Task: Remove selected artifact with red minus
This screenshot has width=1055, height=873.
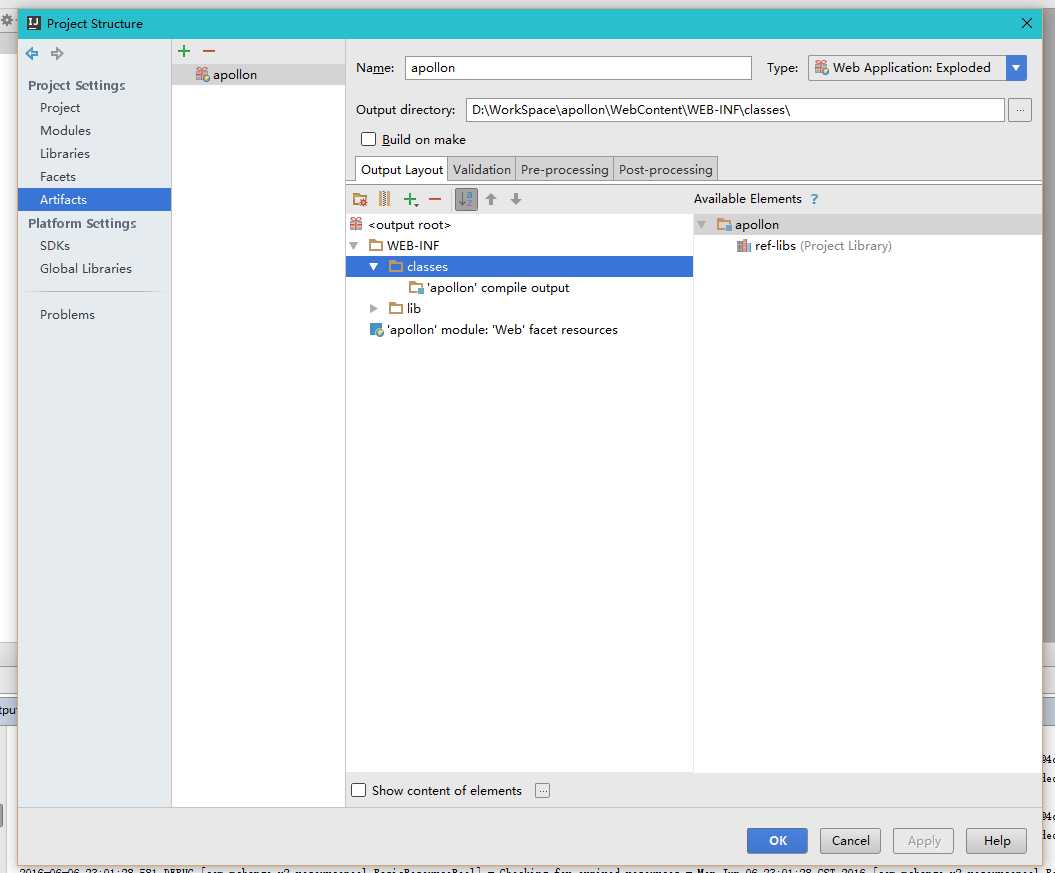Action: click(209, 50)
